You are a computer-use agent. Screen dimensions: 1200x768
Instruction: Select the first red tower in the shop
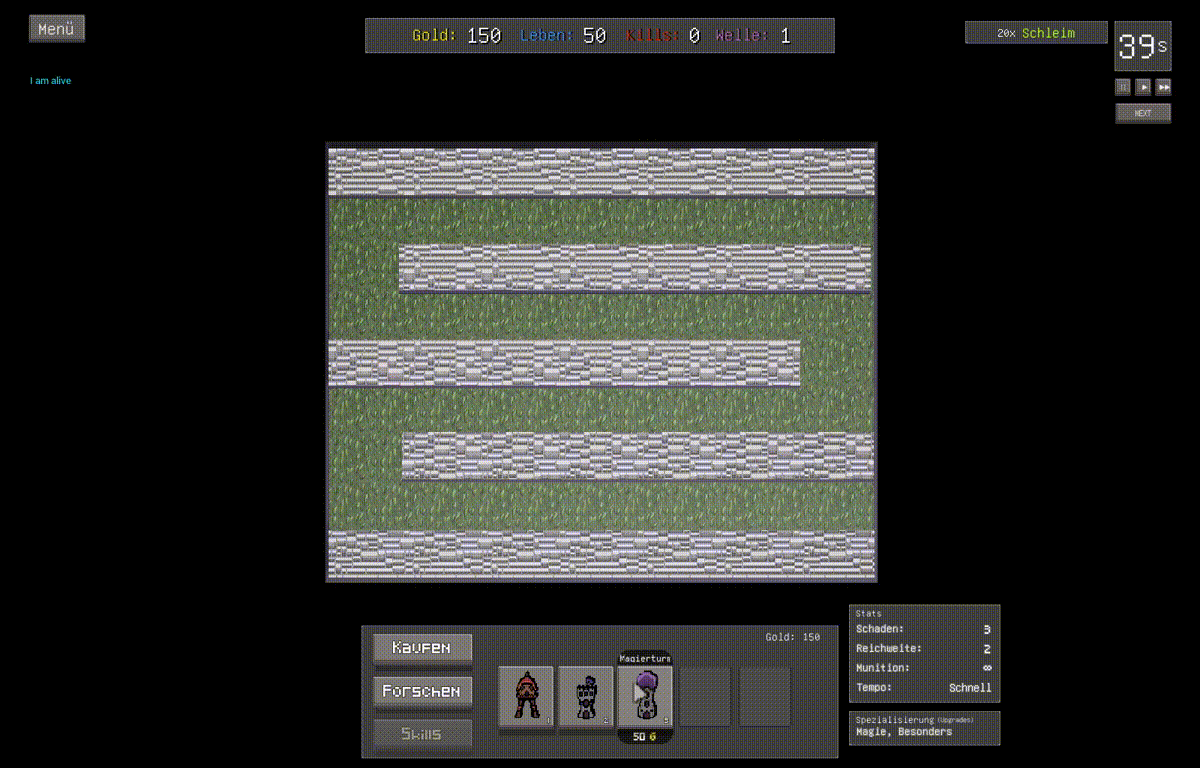click(526, 695)
